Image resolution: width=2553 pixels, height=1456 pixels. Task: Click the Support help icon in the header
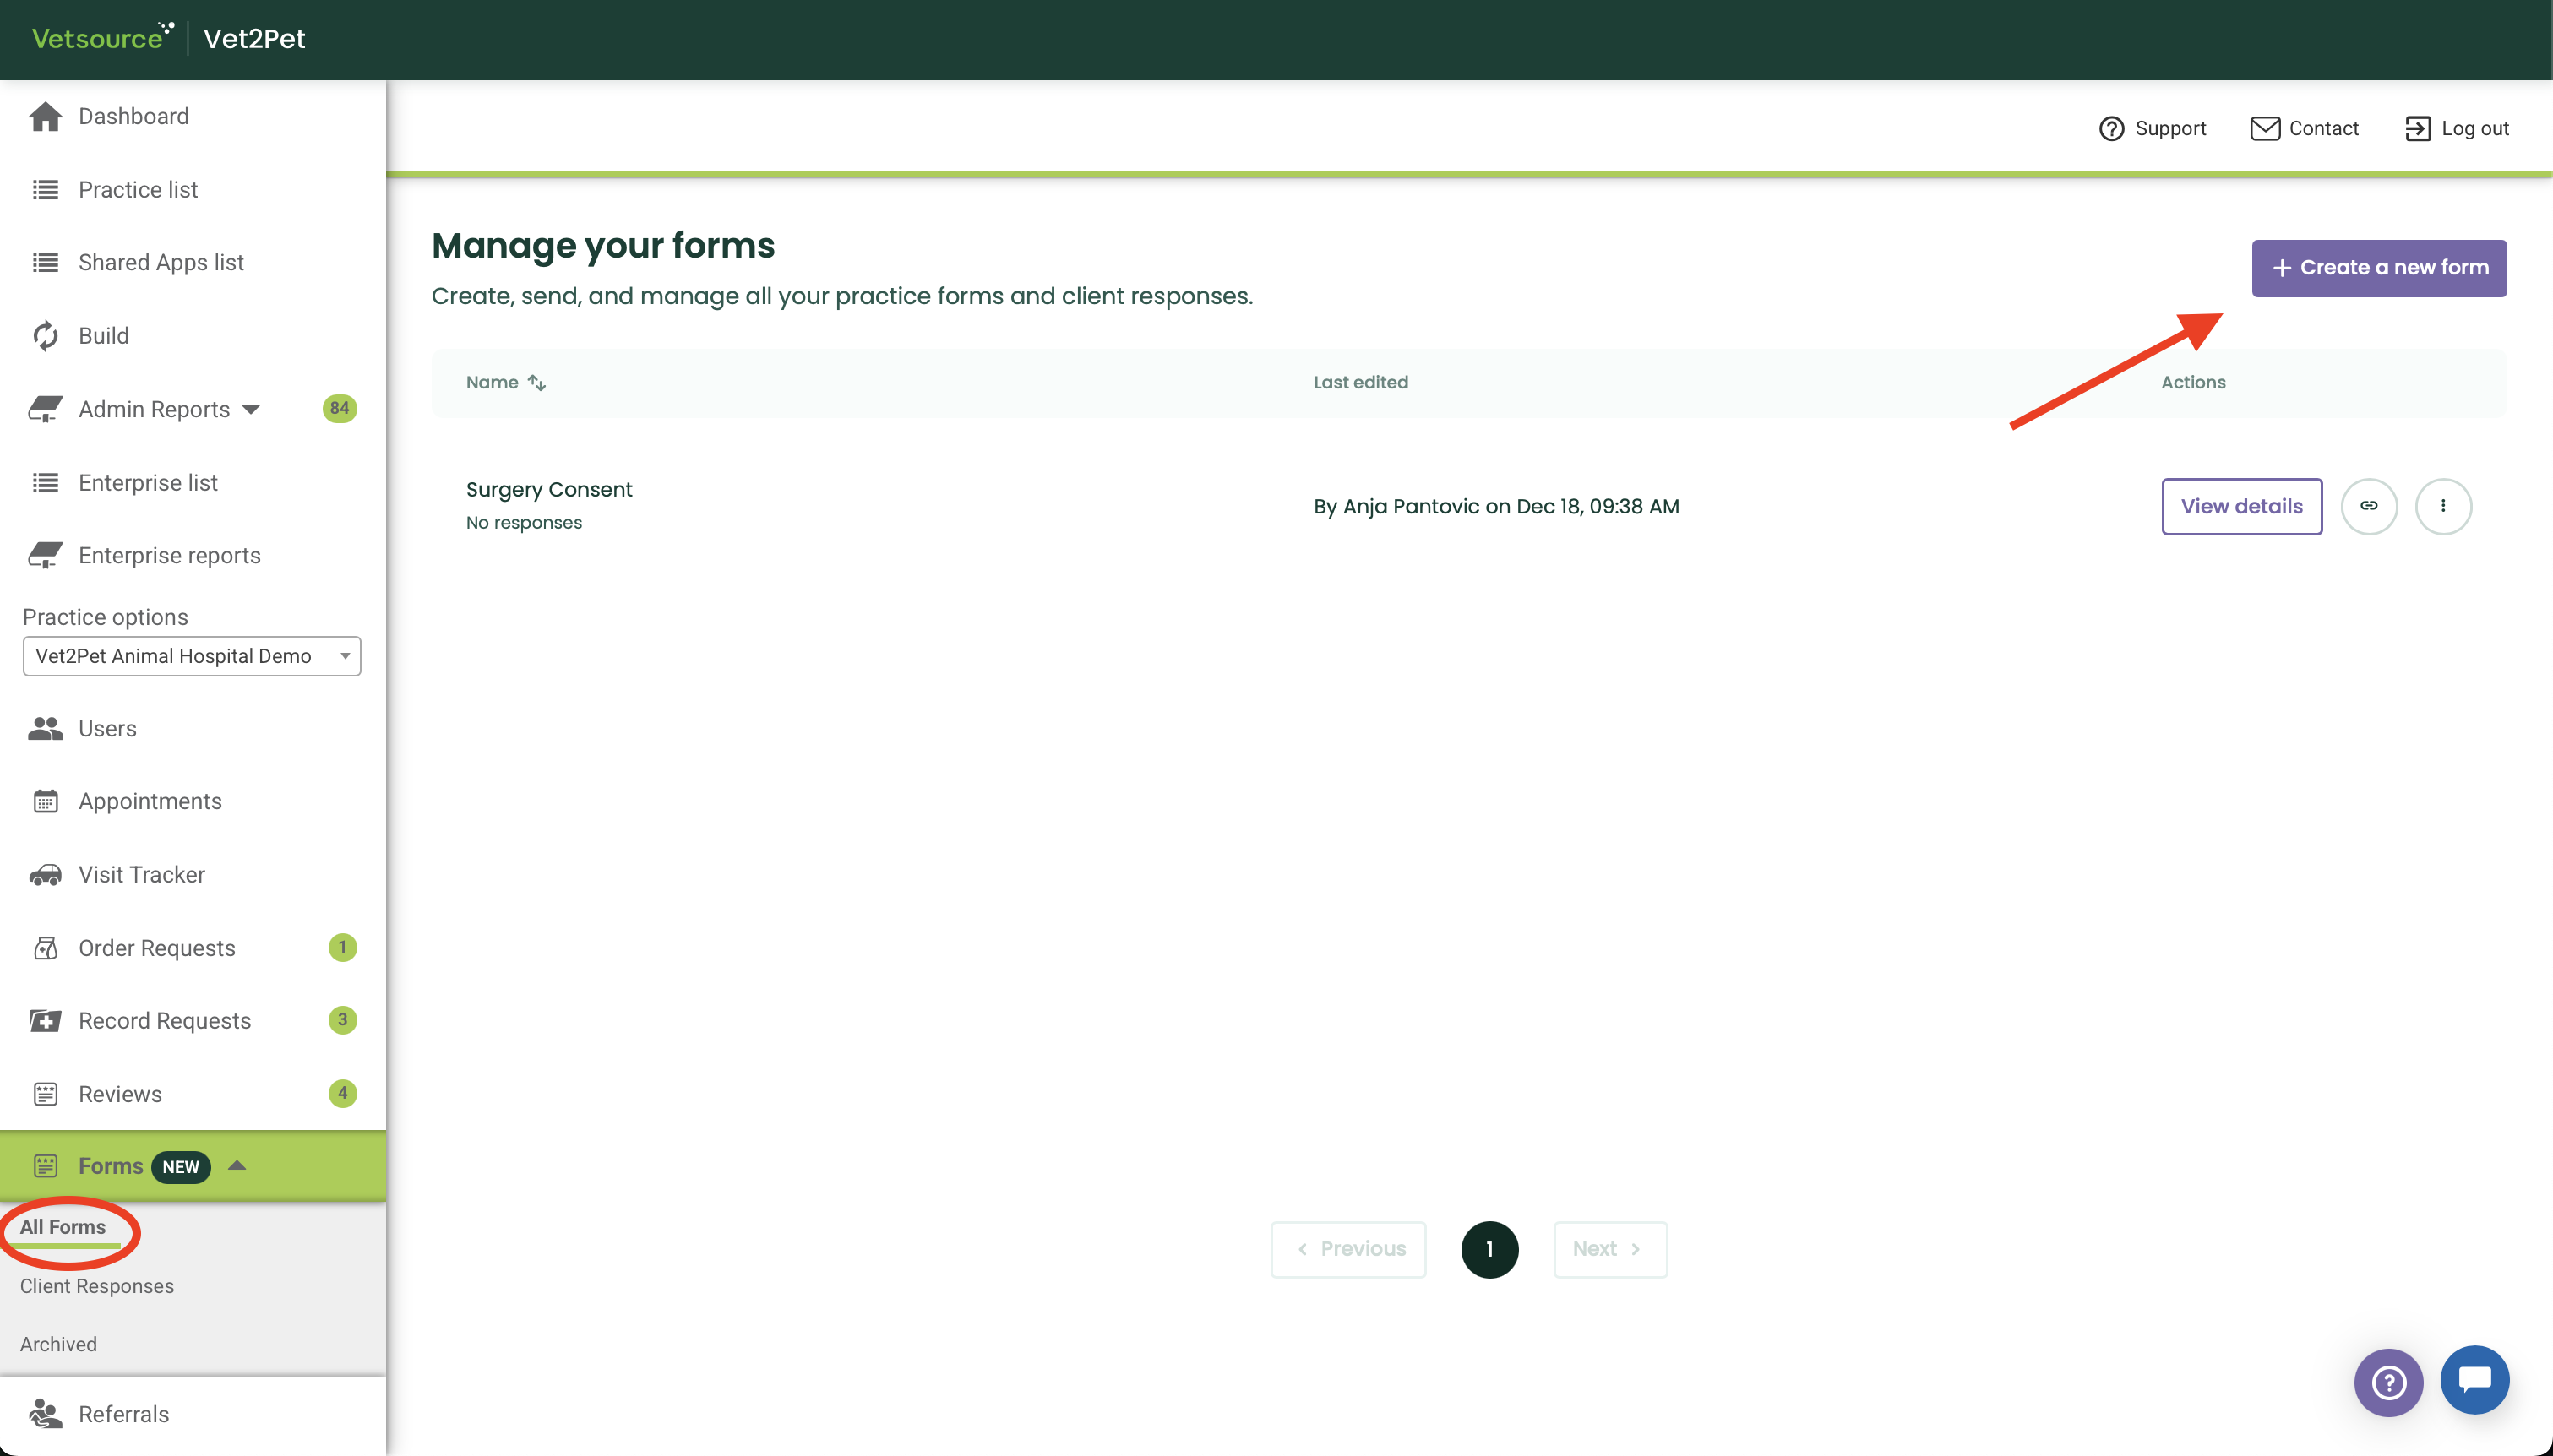tap(2111, 128)
